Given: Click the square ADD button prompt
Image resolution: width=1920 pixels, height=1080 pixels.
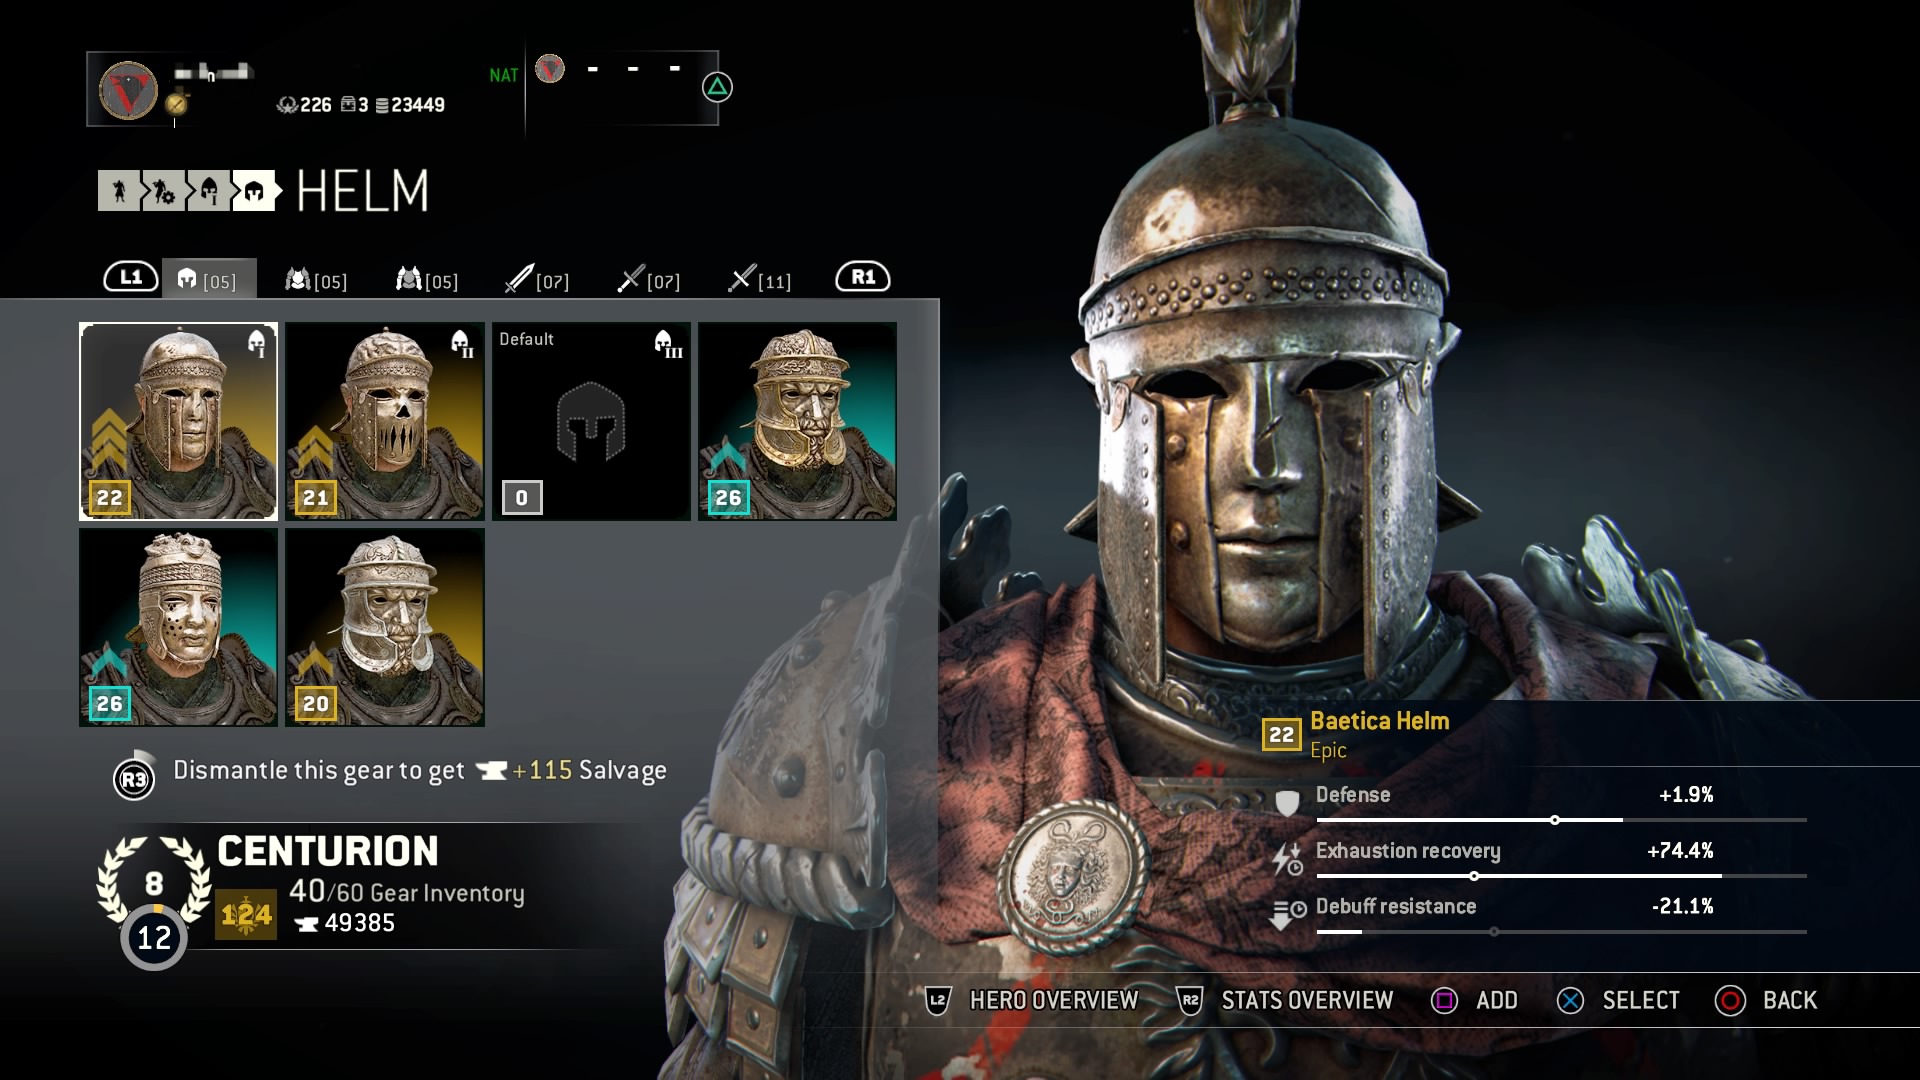Looking at the screenshot, I should 1475,1000.
